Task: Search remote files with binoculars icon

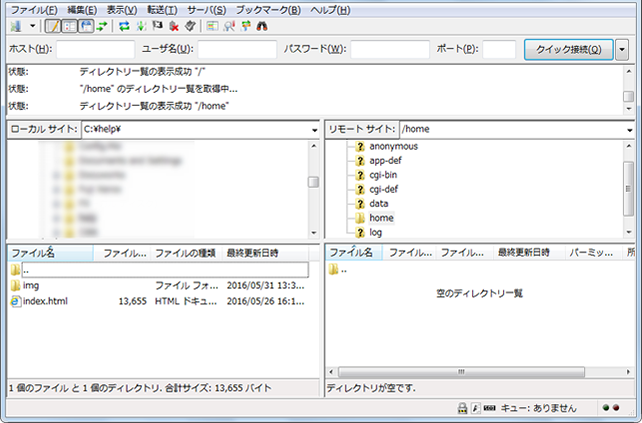Action: [x=262, y=27]
